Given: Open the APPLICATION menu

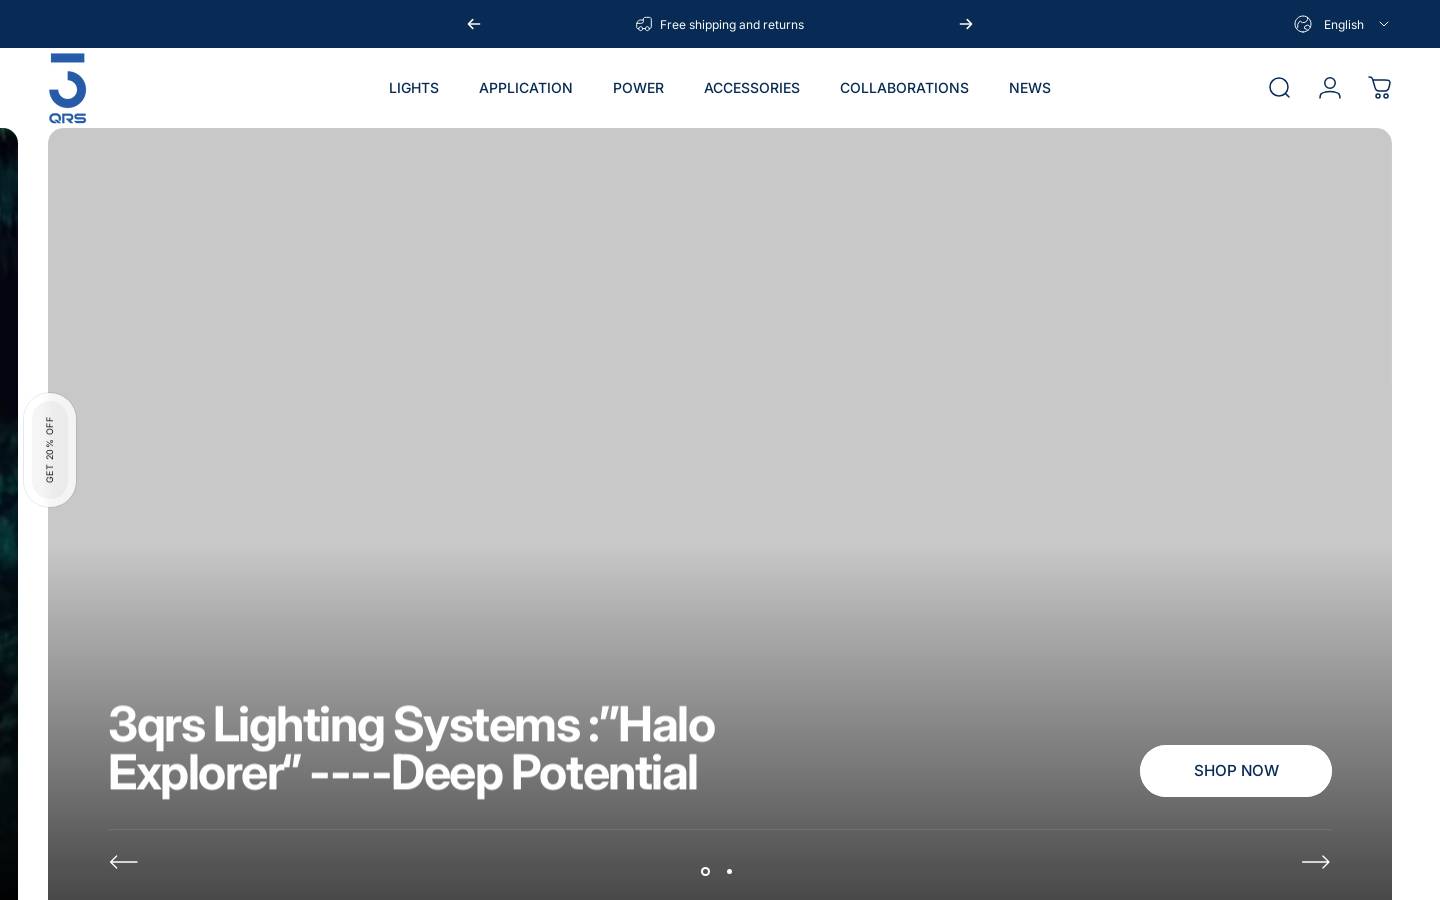Looking at the screenshot, I should coord(526,88).
